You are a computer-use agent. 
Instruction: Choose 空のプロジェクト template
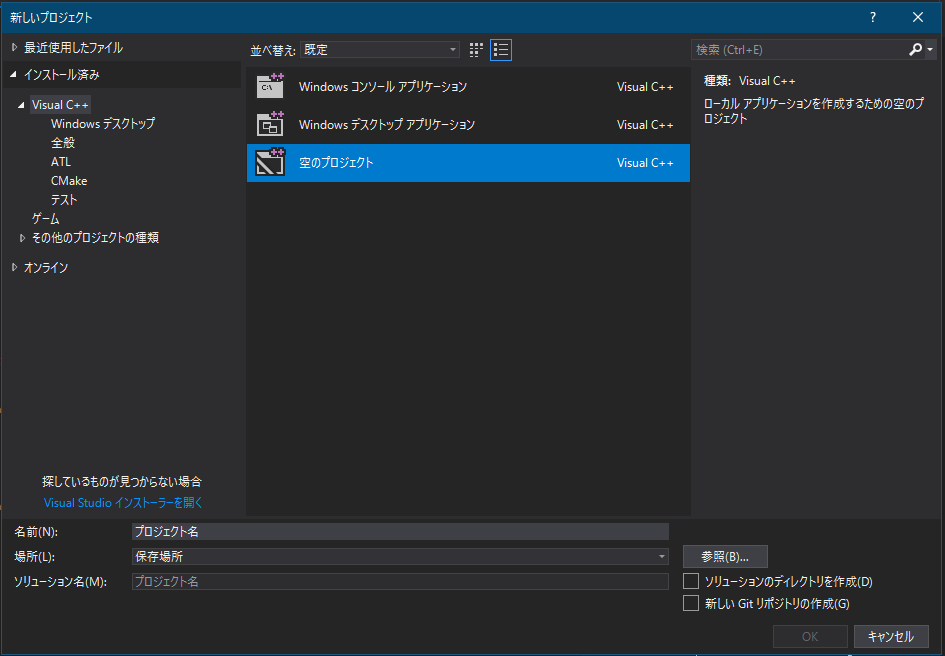468,162
